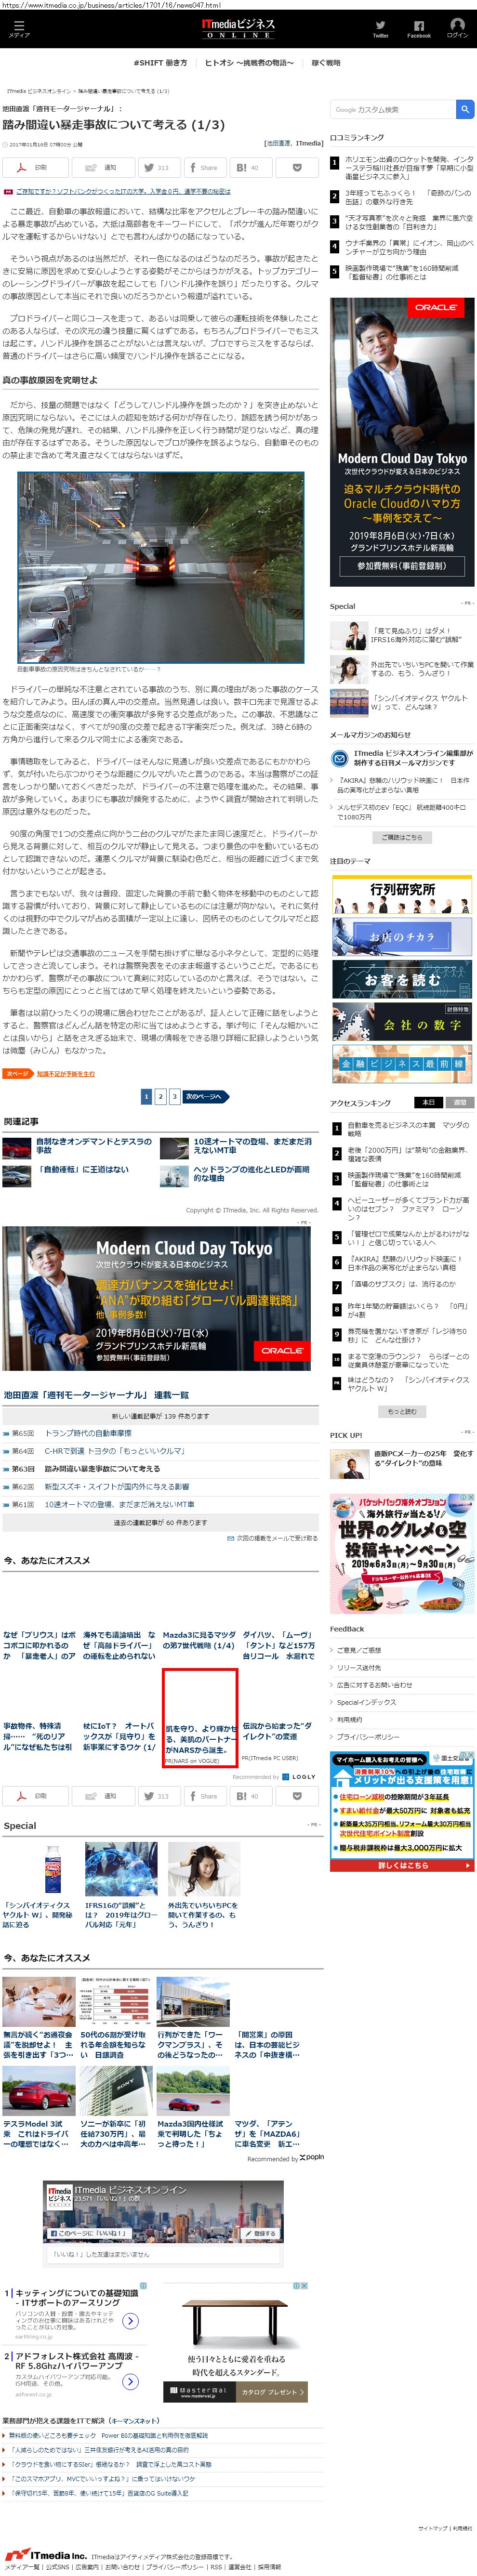Open the お店のチカラ theme banner
This screenshot has width=477, height=2576.
pos(402,937)
